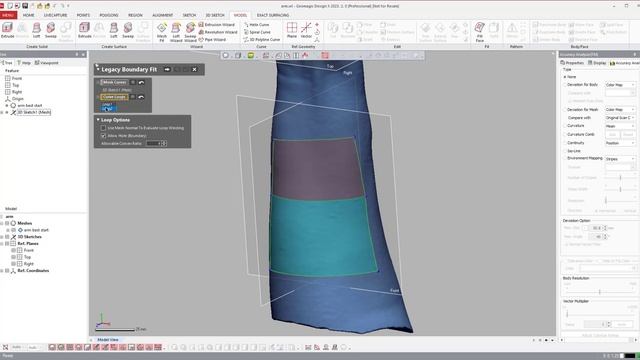Confirm Legacy Boundary Fit with next arrow
640x360 pixels.
pos(167,69)
